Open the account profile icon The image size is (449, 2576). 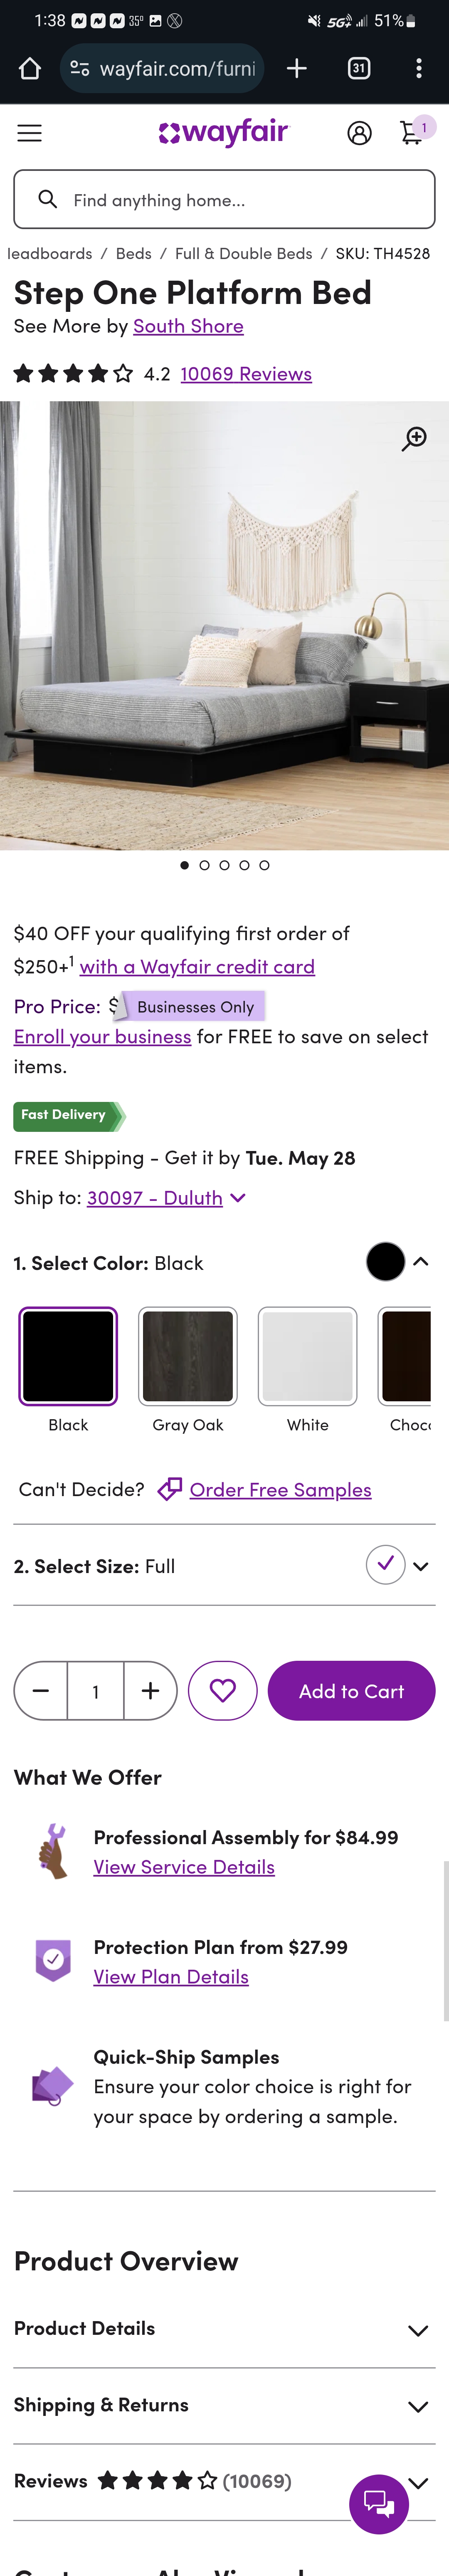[359, 133]
